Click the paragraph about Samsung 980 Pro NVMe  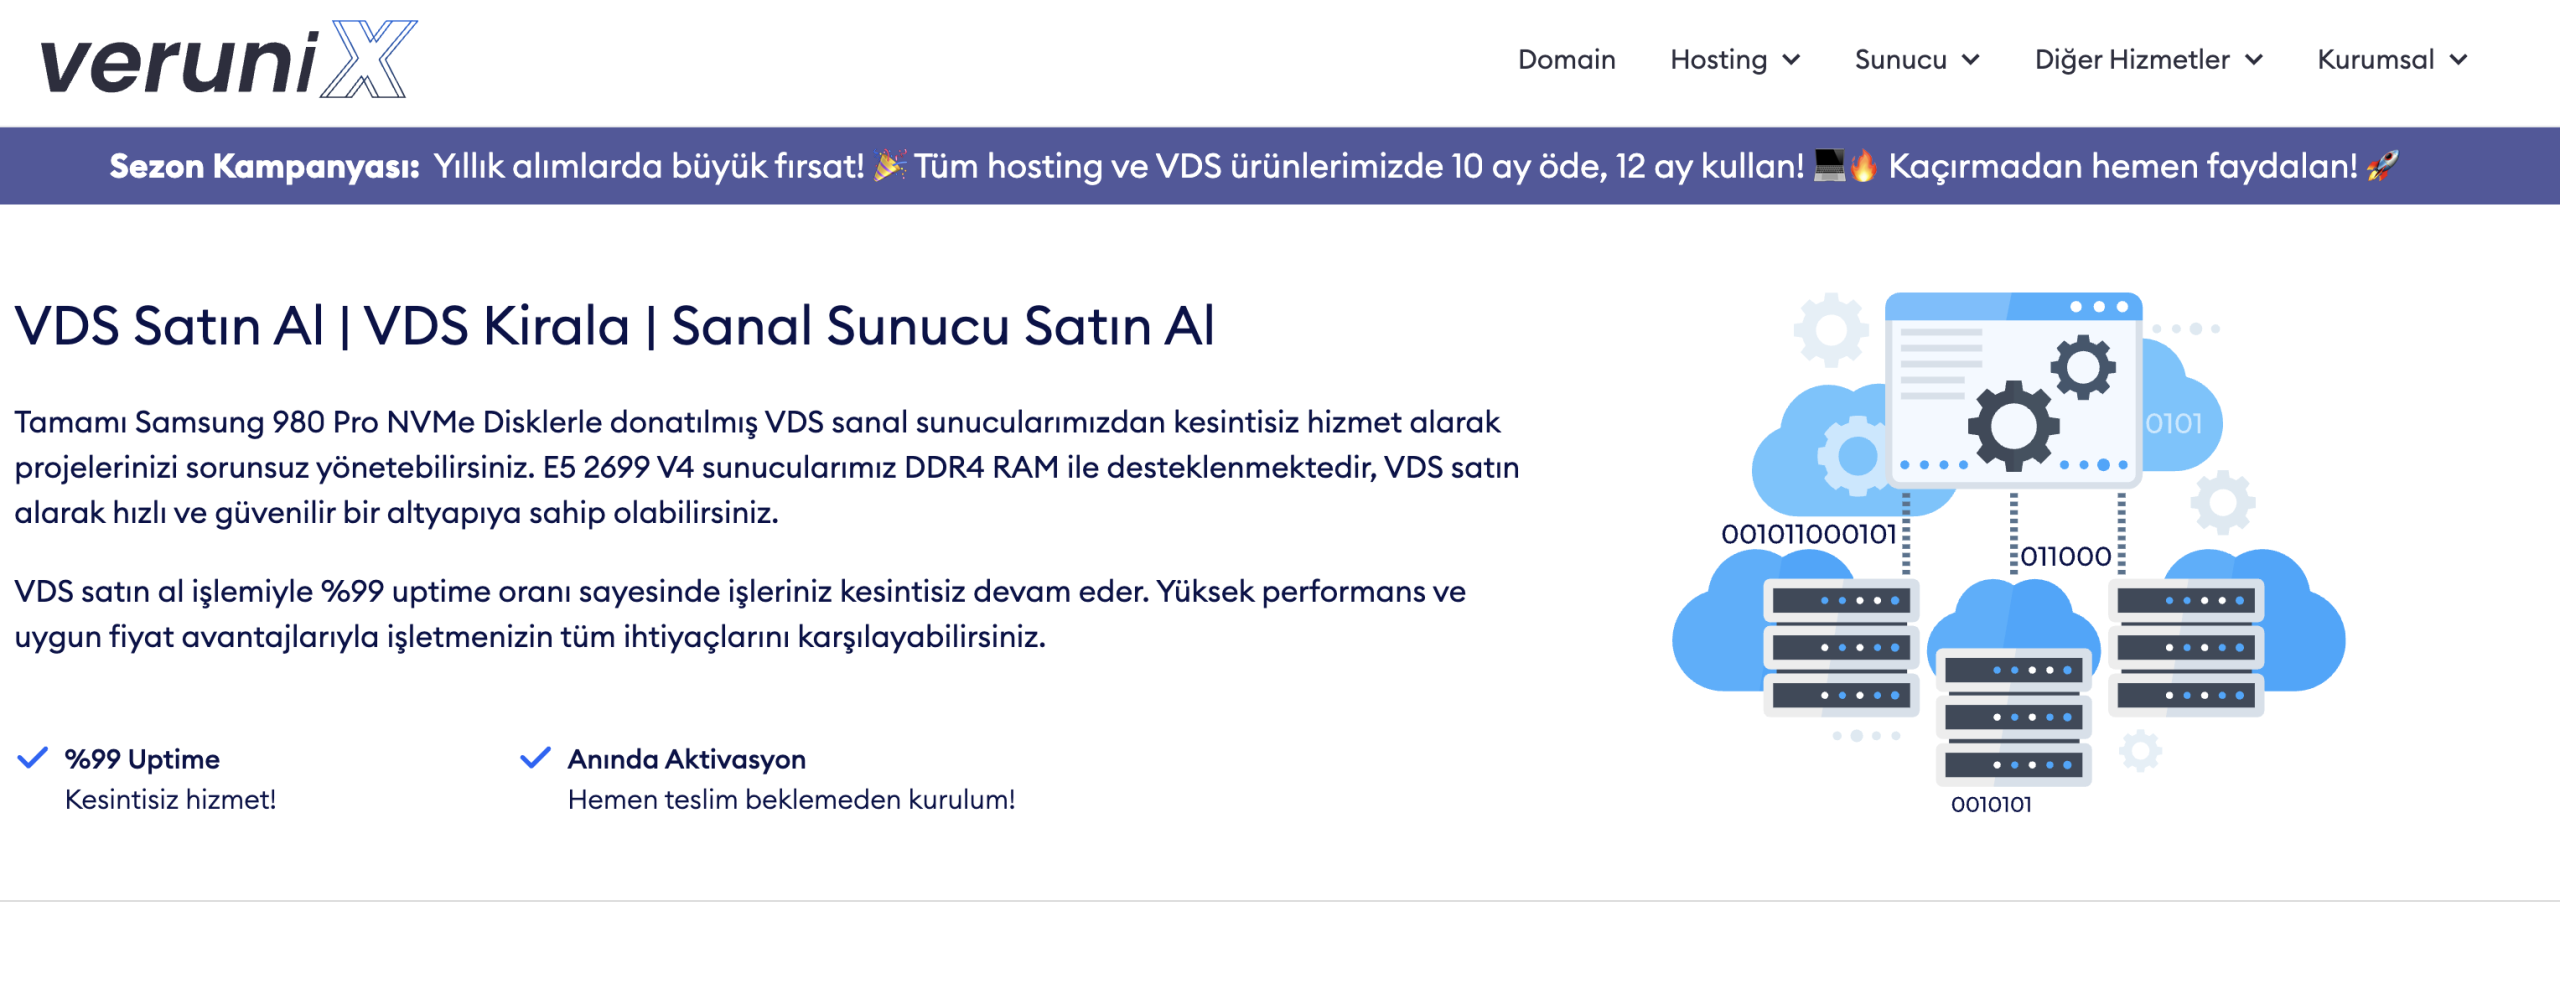pyautogui.click(x=766, y=467)
